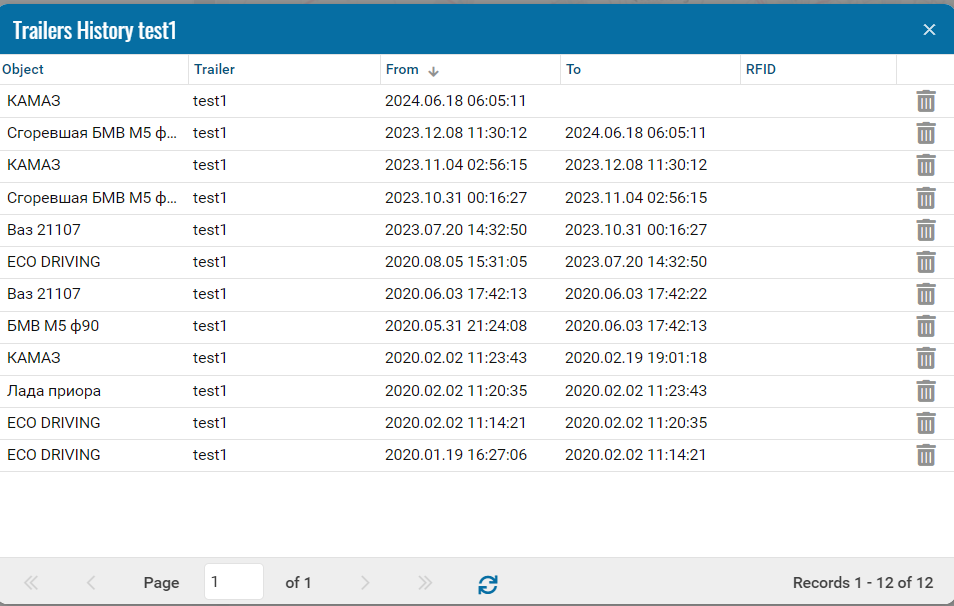Click the Trailer column header
The width and height of the screenshot is (954, 606).
point(214,70)
